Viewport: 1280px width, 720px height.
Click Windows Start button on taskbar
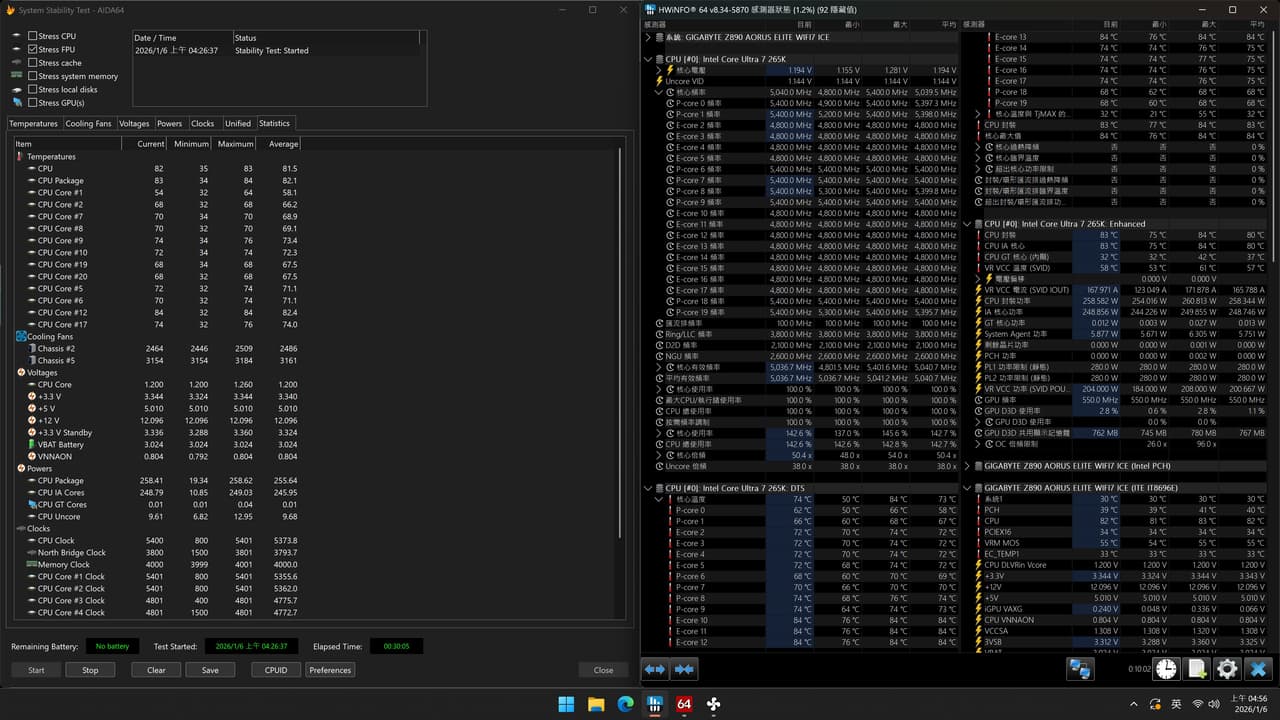[566, 704]
